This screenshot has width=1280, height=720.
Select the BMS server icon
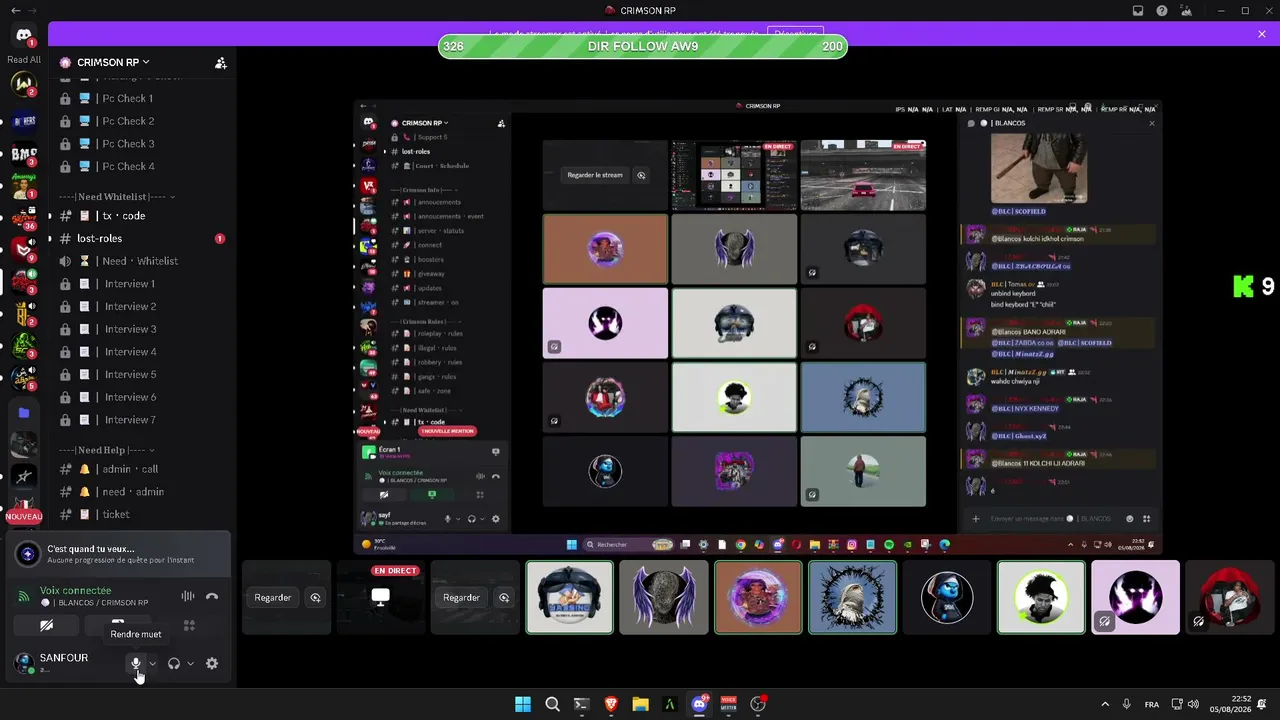tap(24, 154)
